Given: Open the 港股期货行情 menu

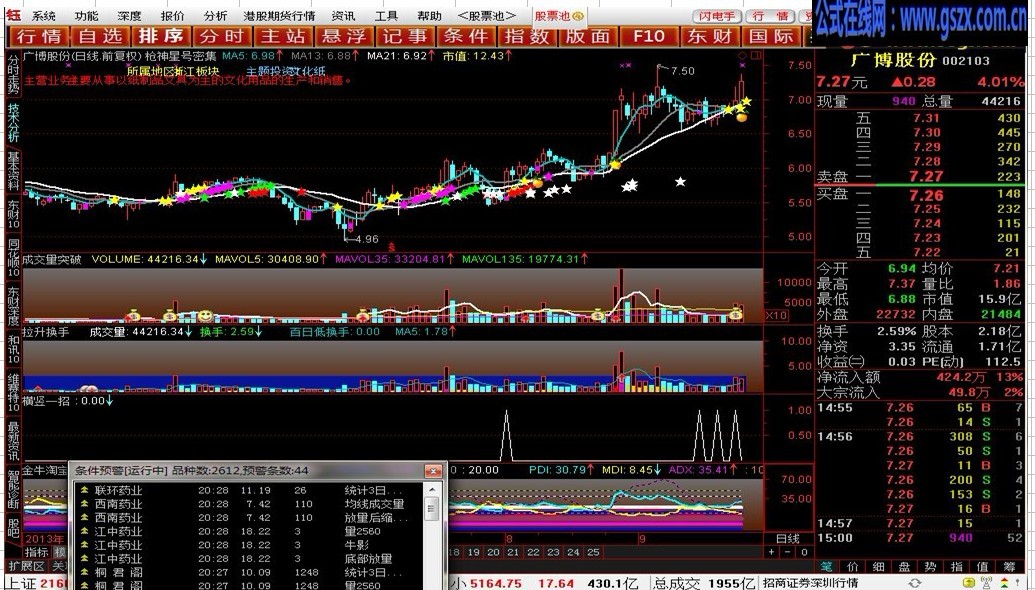Looking at the screenshot, I should [279, 16].
